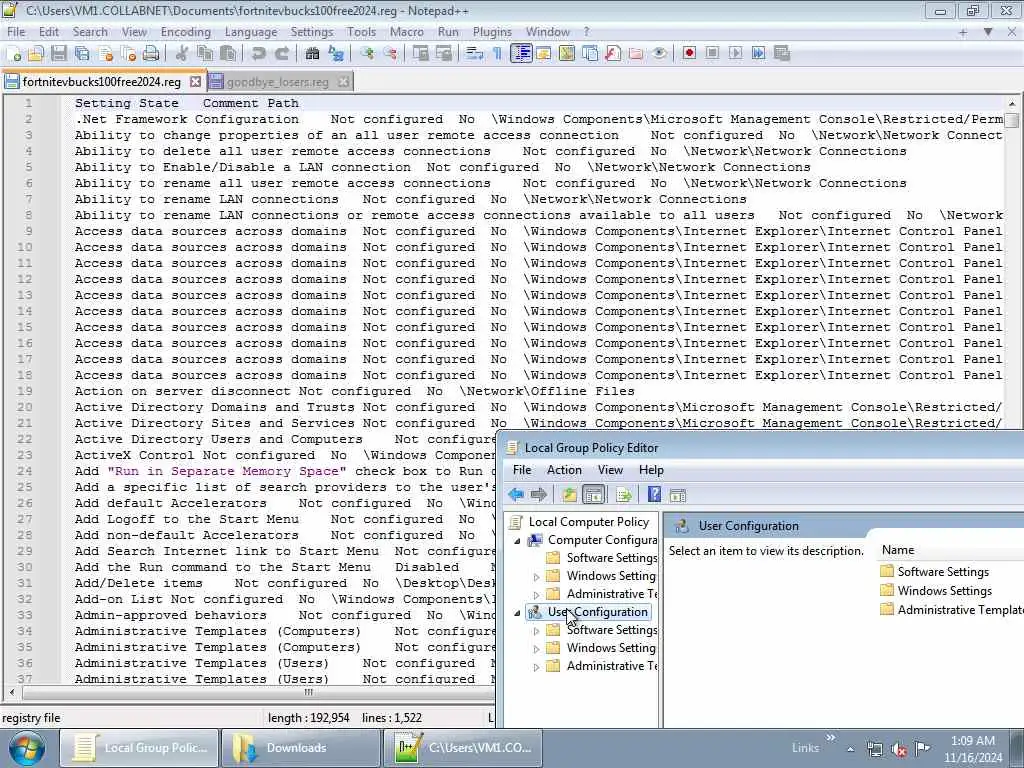
Task: Select the fortnitevbucks100free2024.reg tab
Action: click(x=103, y=82)
